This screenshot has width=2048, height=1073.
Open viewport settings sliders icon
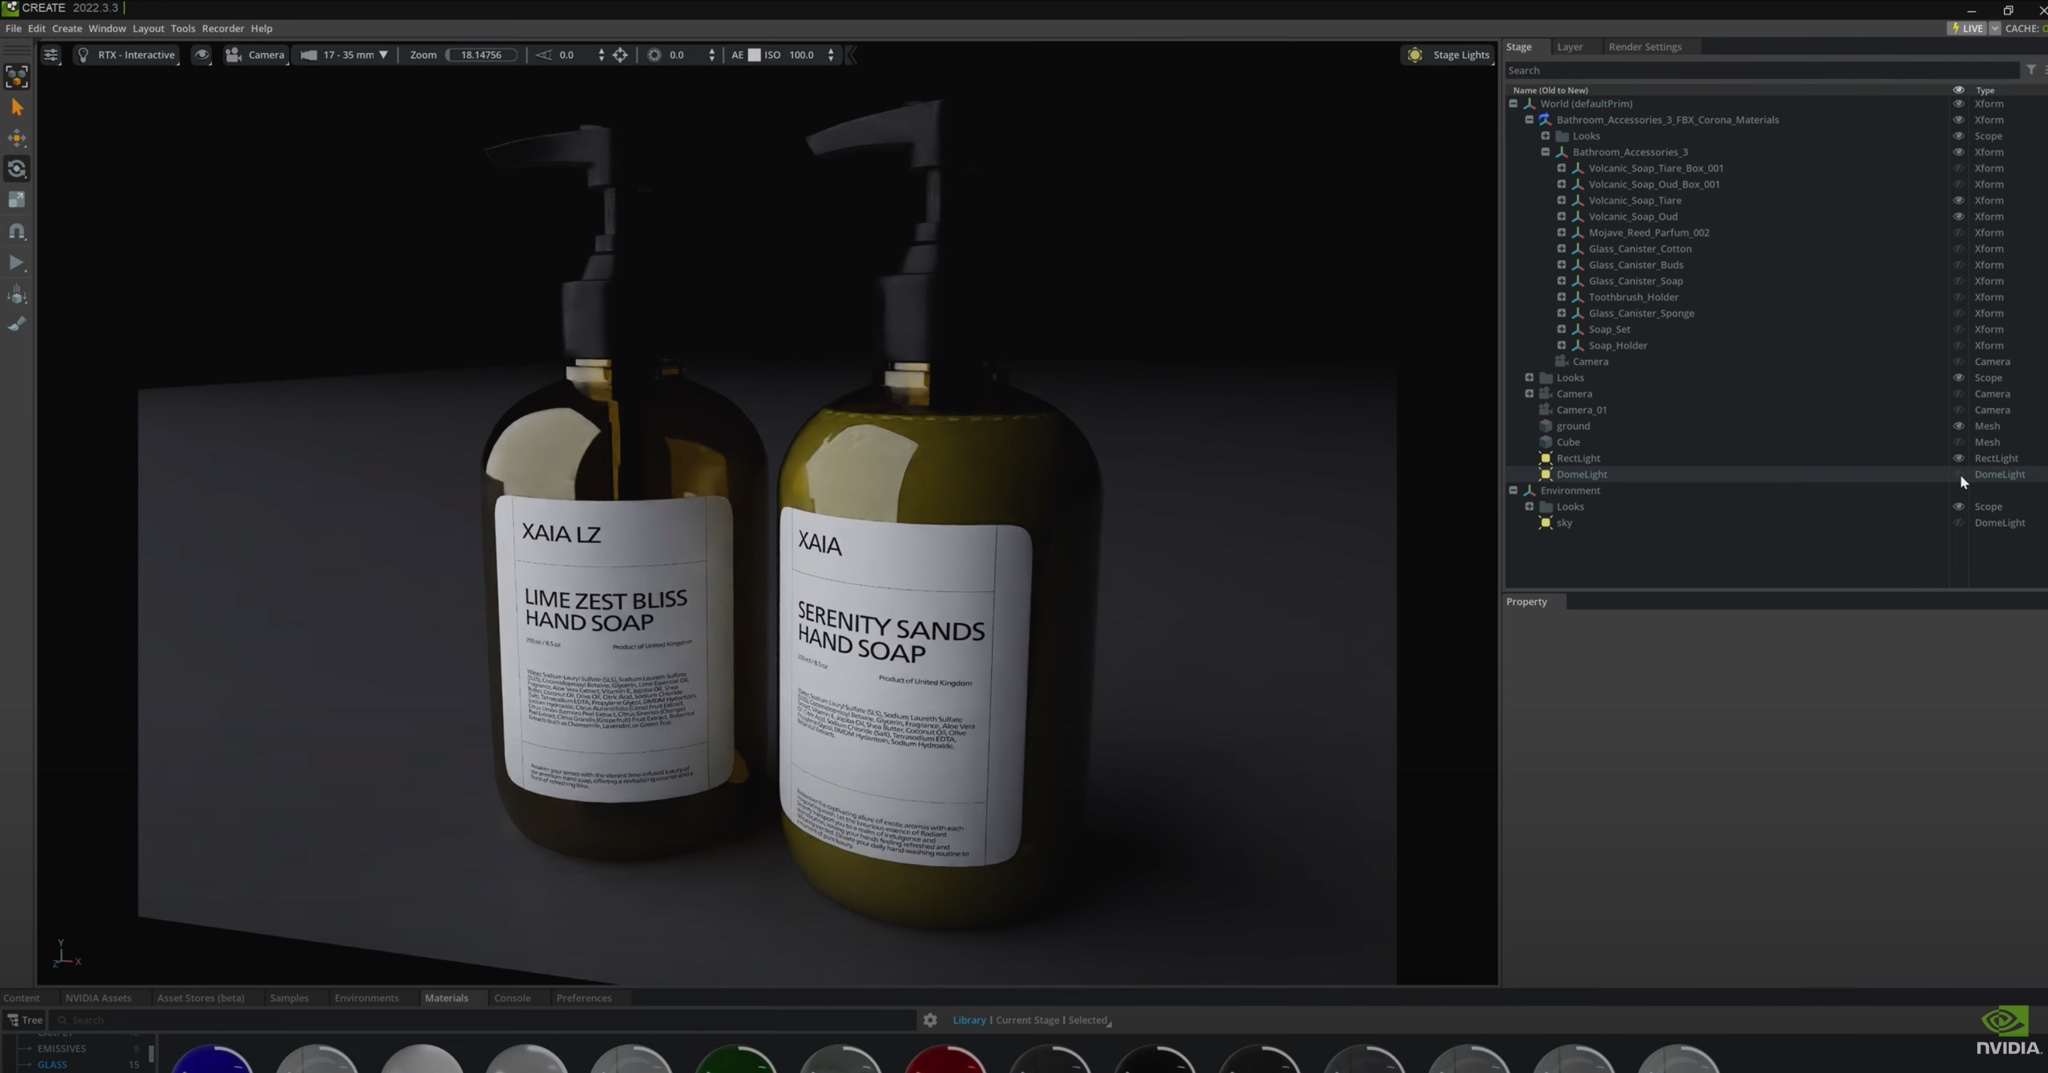[x=51, y=55]
